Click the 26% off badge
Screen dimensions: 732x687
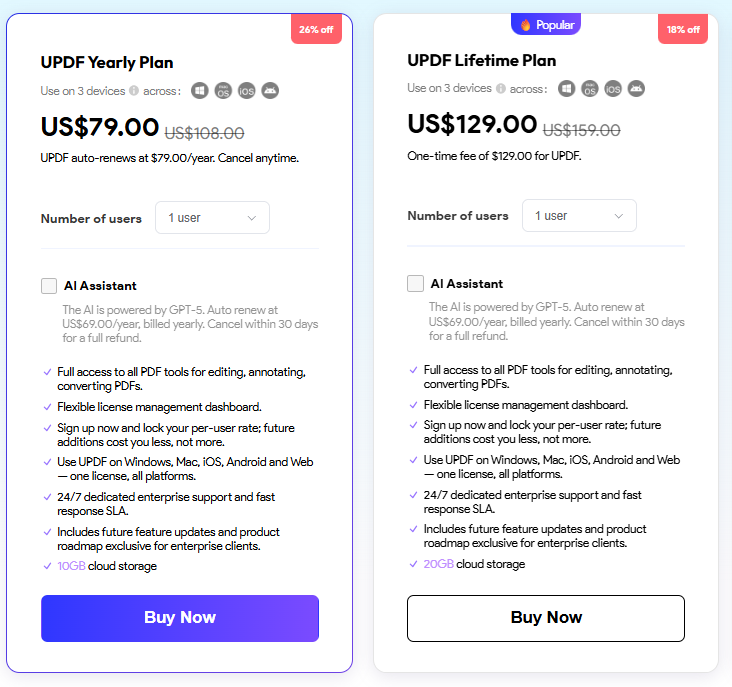point(317,29)
